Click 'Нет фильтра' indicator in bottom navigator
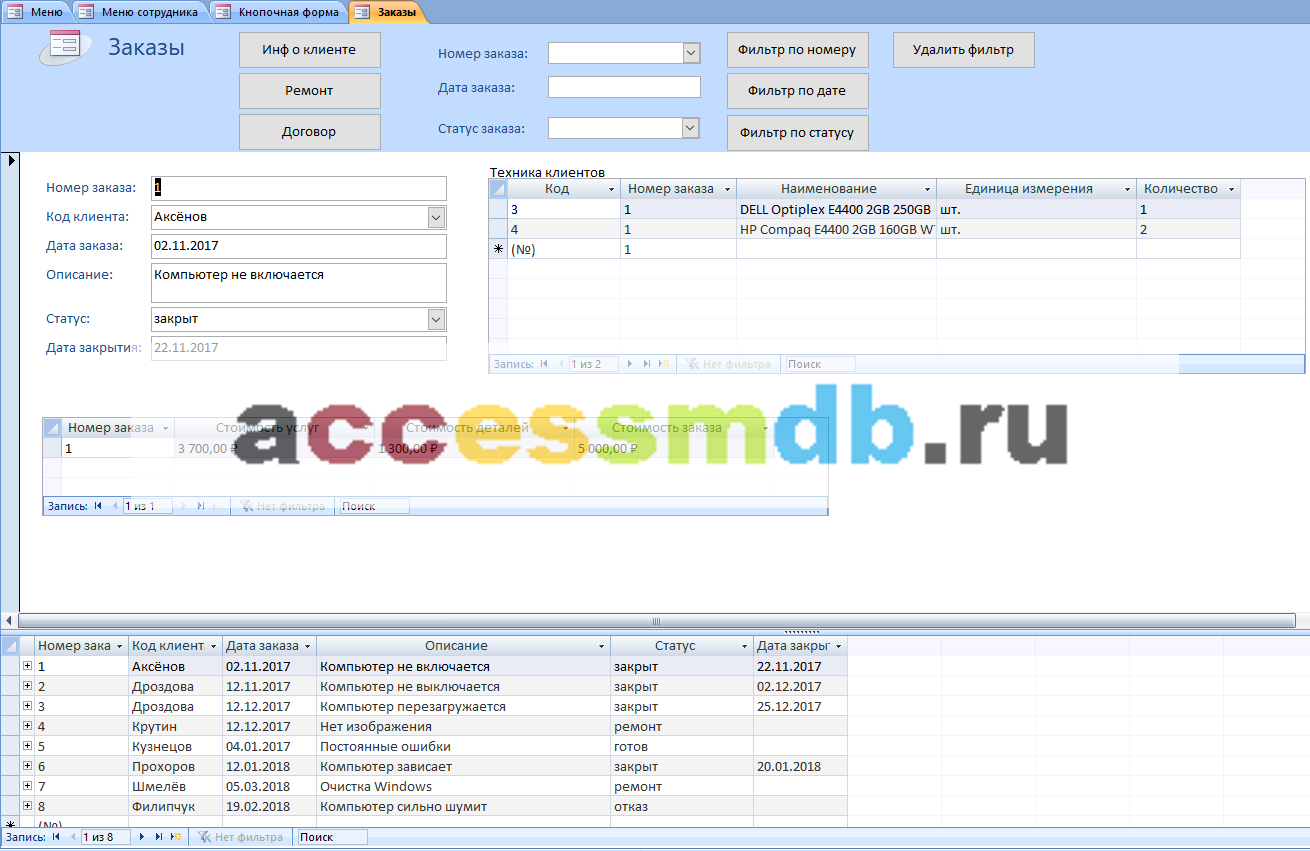This screenshot has width=1310, height=851. point(240,837)
